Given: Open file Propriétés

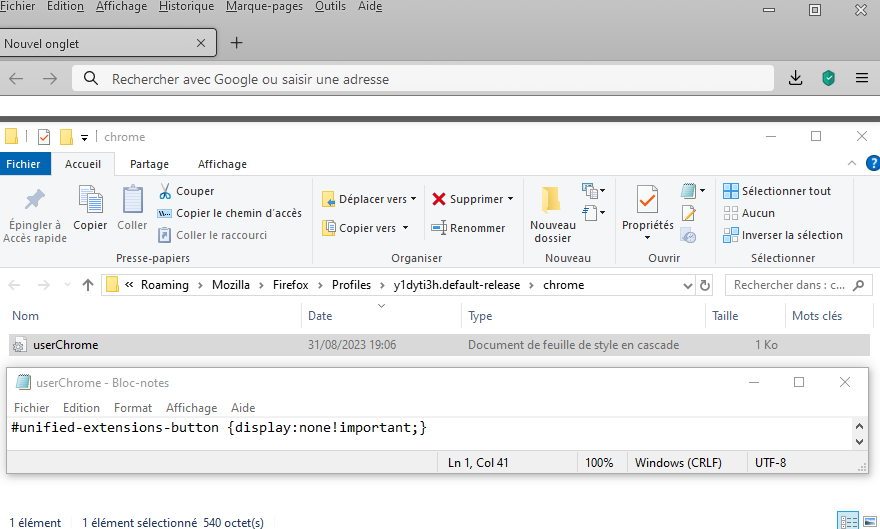Looking at the screenshot, I should (x=648, y=208).
